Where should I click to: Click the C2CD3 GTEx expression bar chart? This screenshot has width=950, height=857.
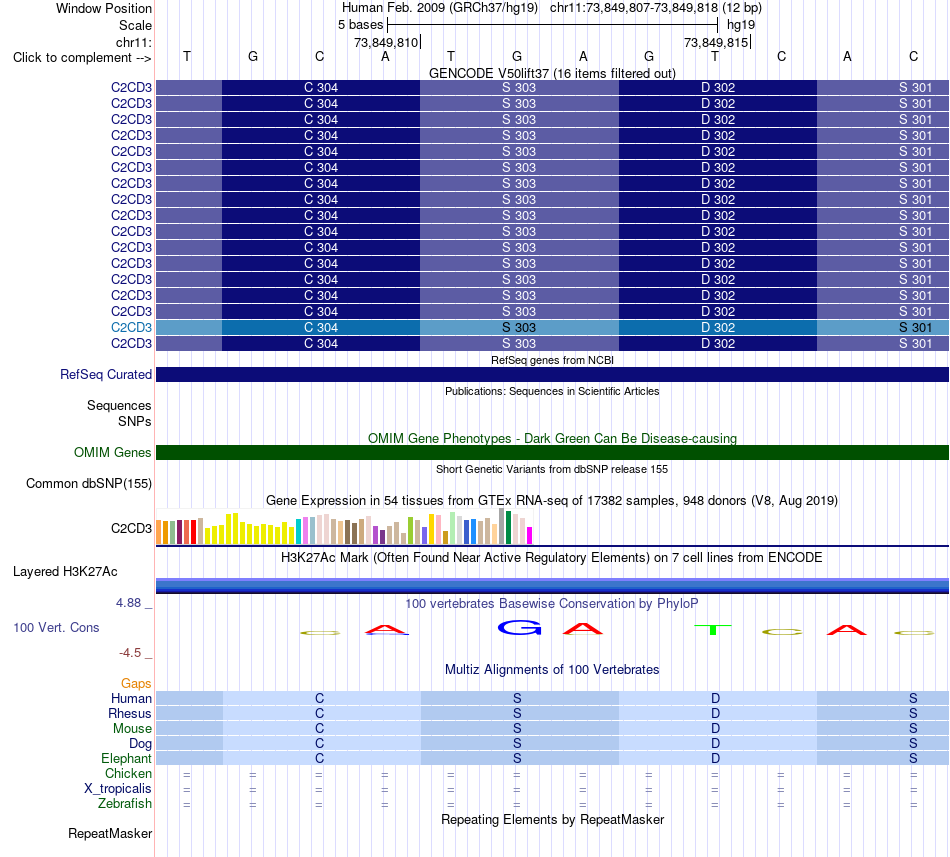click(x=344, y=526)
